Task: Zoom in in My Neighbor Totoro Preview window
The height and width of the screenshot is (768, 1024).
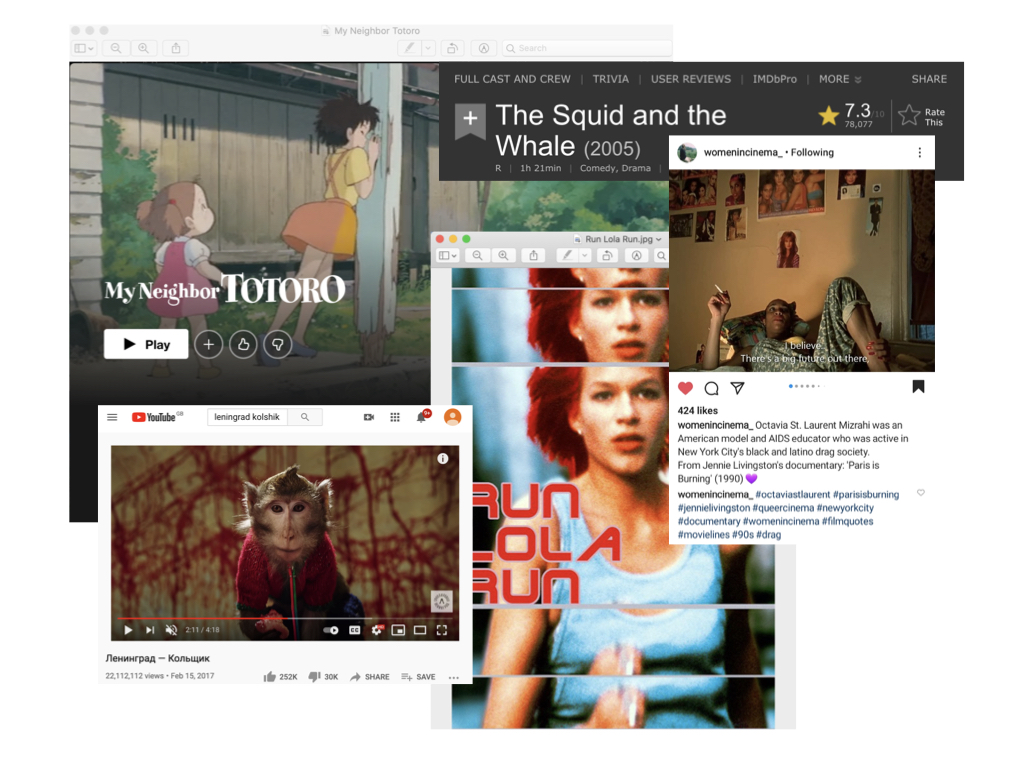Action: tap(143, 48)
